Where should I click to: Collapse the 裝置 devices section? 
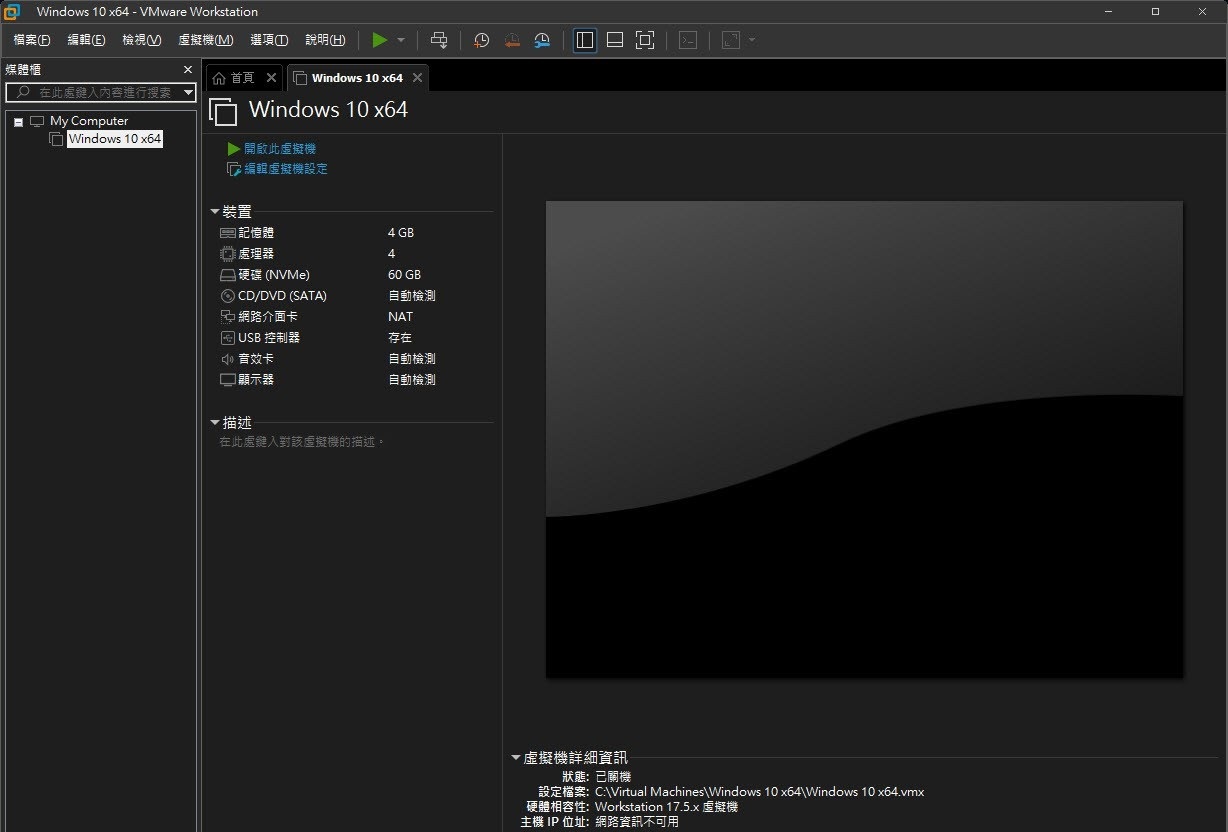215,212
